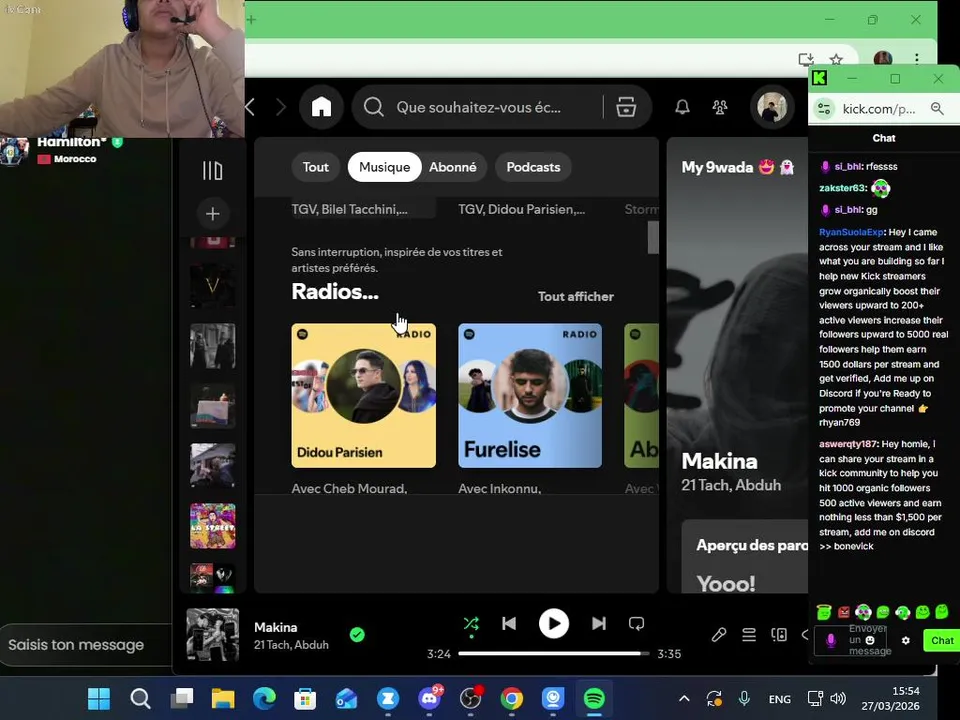Click RyanSuolaExp username in chat
Screen dimensions: 960x720
(x=851, y=232)
